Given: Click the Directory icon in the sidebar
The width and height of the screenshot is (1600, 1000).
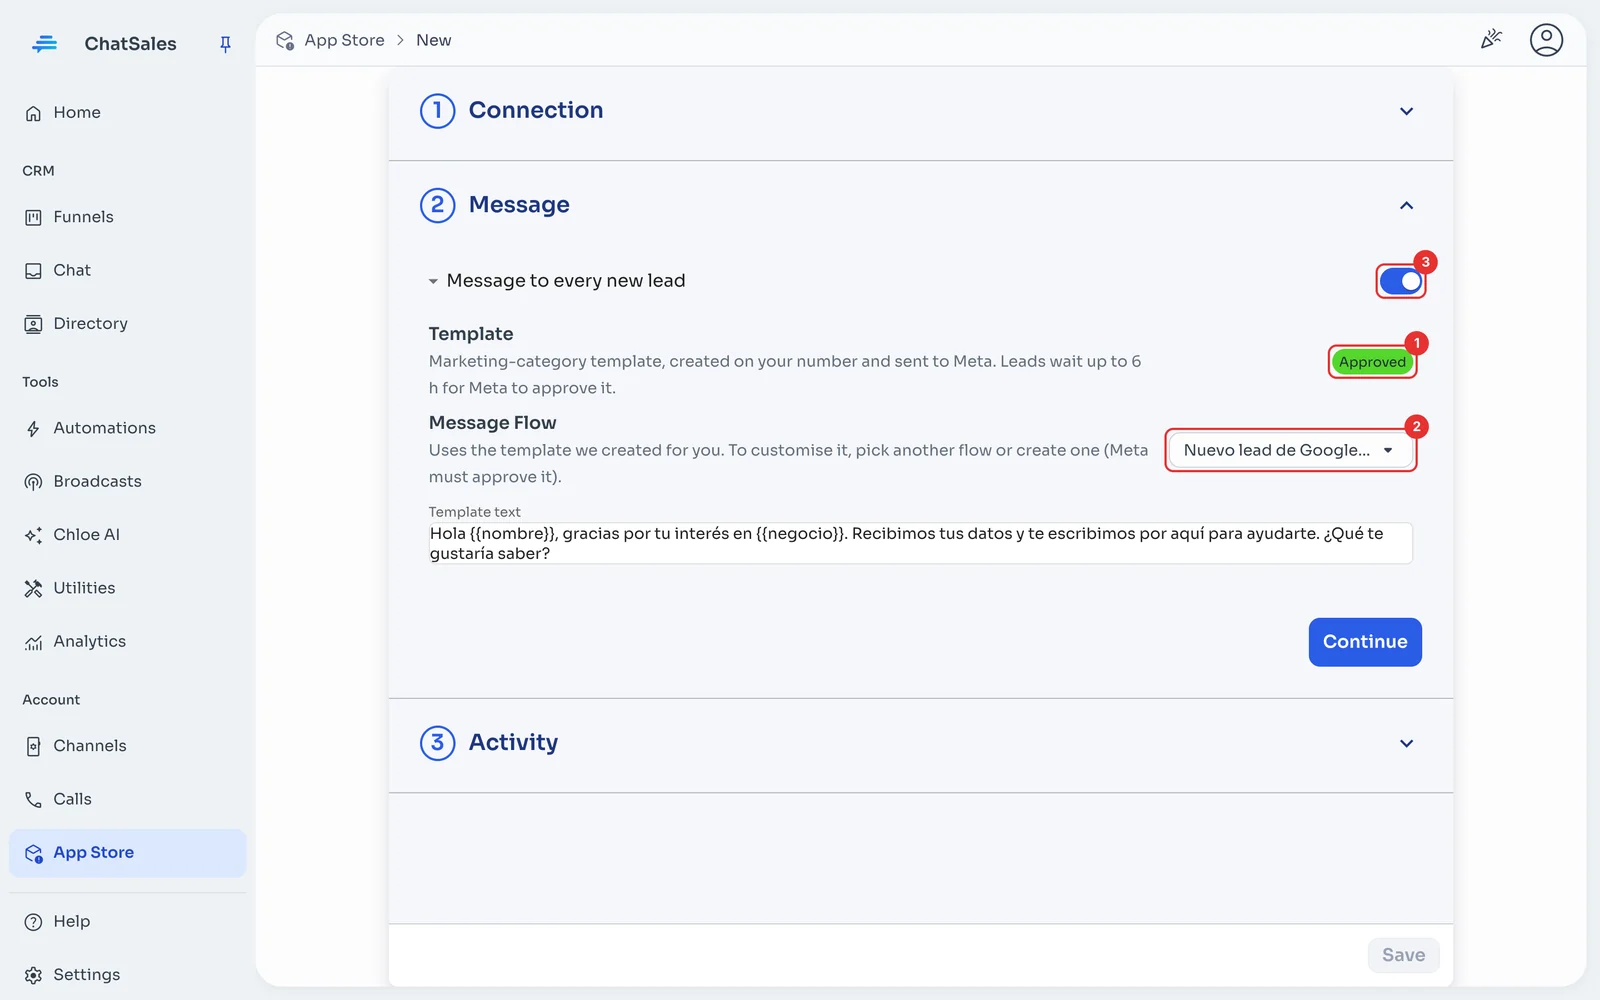Looking at the screenshot, I should (33, 324).
